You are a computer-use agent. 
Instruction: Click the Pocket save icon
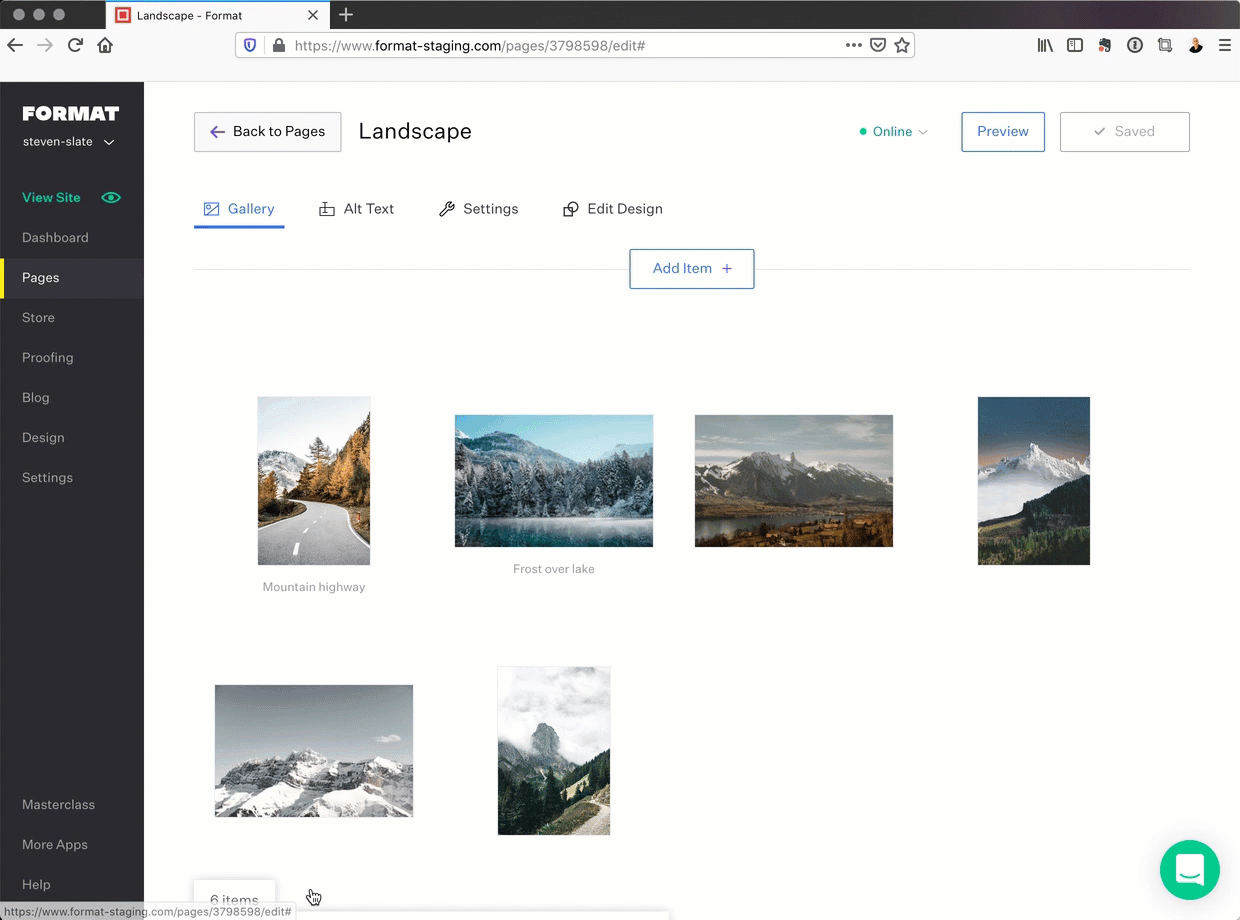point(878,45)
